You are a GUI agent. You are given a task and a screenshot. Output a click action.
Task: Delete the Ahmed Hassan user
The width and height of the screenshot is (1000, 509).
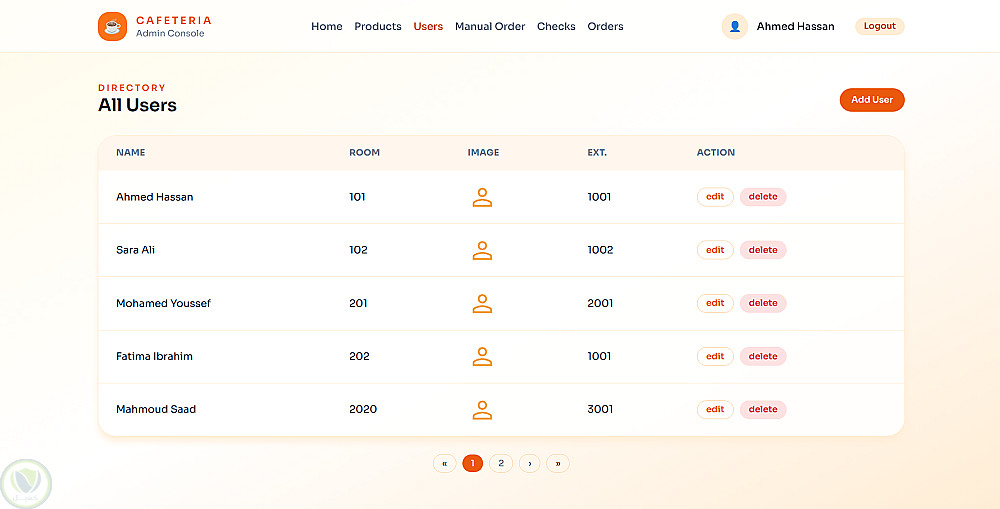pyautogui.click(x=763, y=196)
